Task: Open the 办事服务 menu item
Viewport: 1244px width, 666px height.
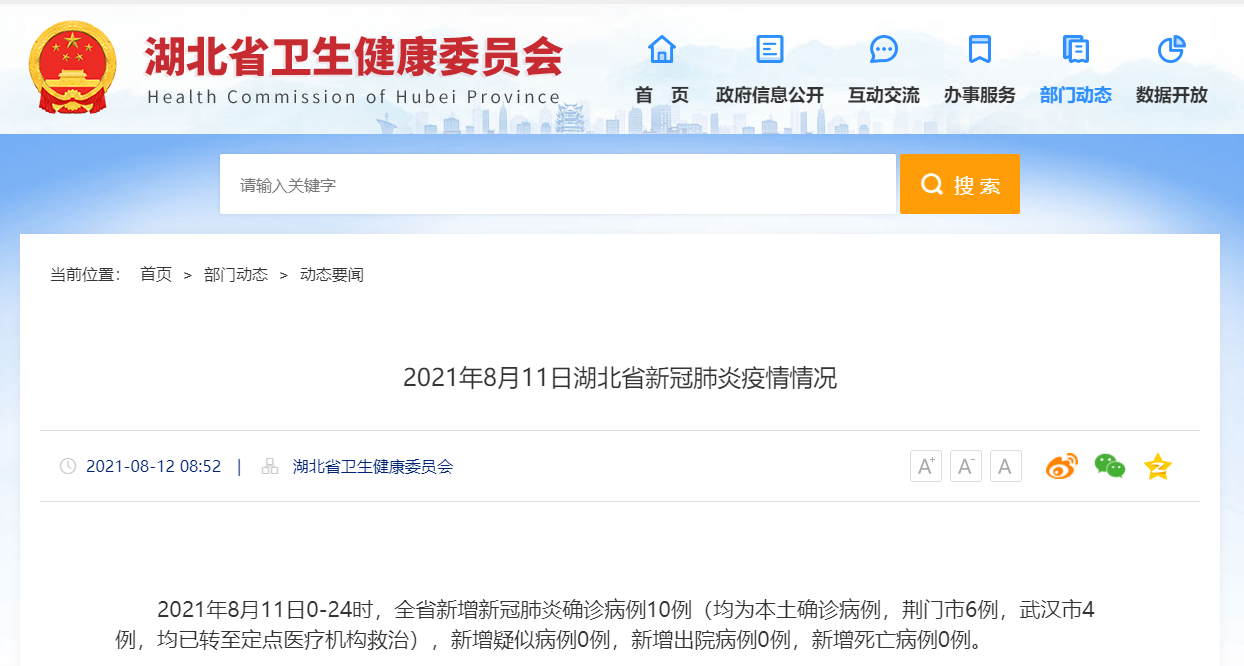Action: [980, 95]
